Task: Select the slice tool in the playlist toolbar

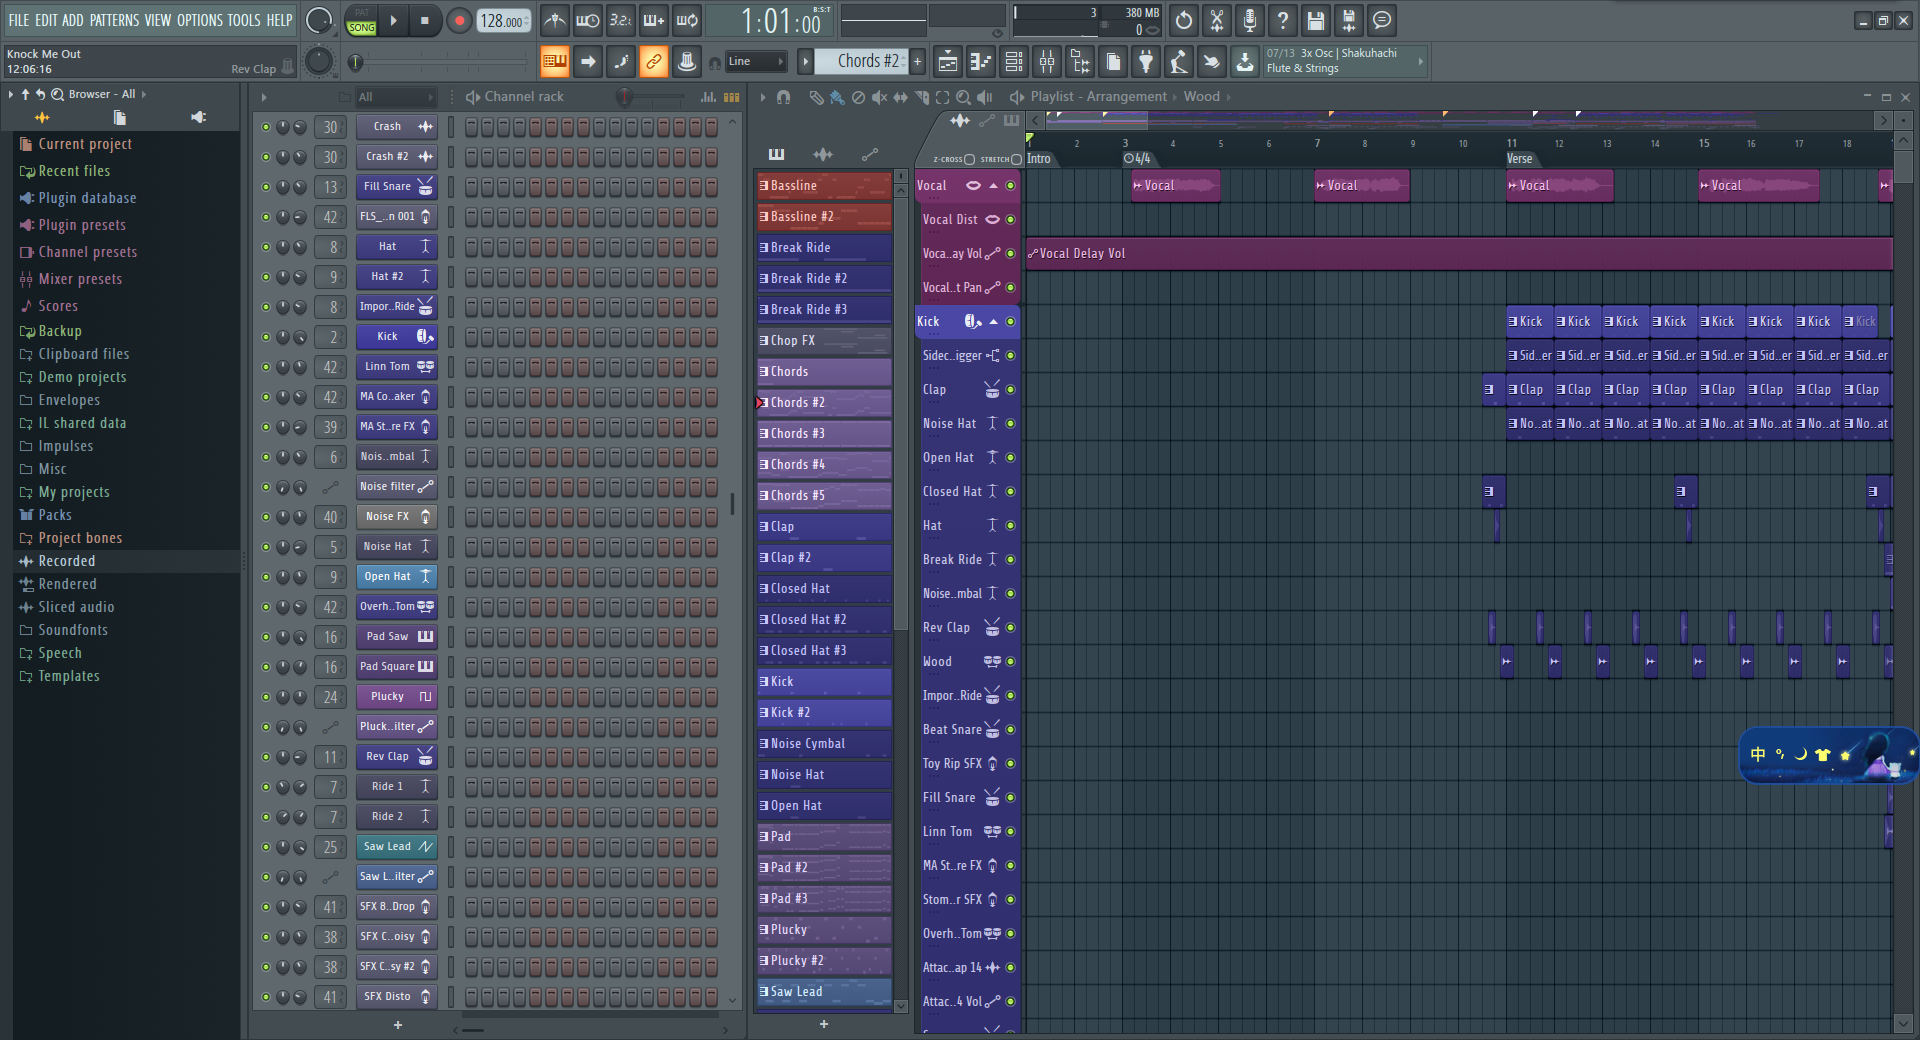Action: coord(921,97)
